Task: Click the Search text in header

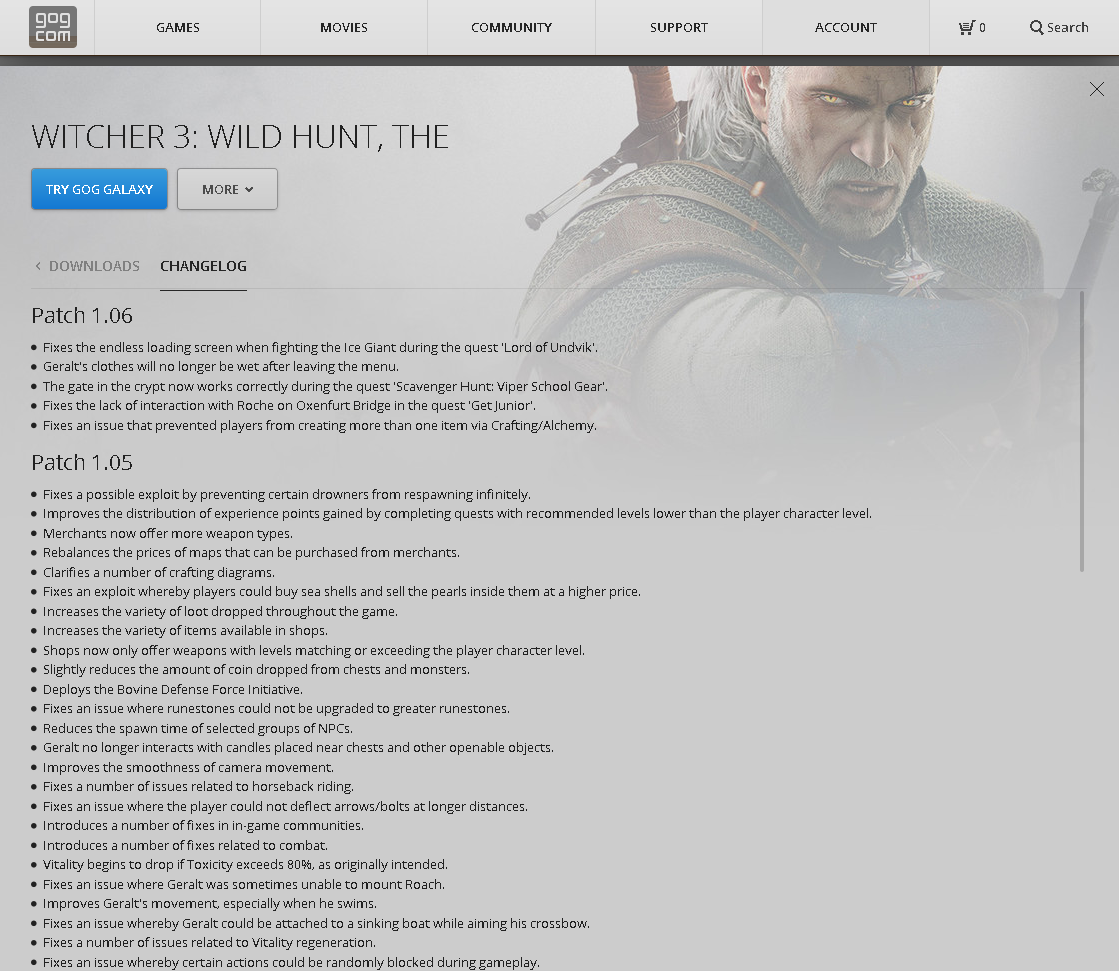Action: (1068, 28)
